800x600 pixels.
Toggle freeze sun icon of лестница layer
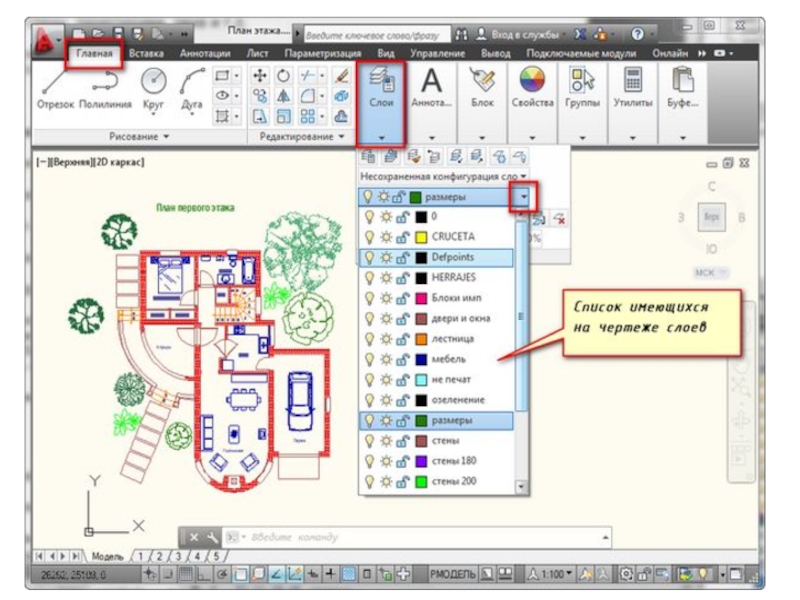[384, 339]
